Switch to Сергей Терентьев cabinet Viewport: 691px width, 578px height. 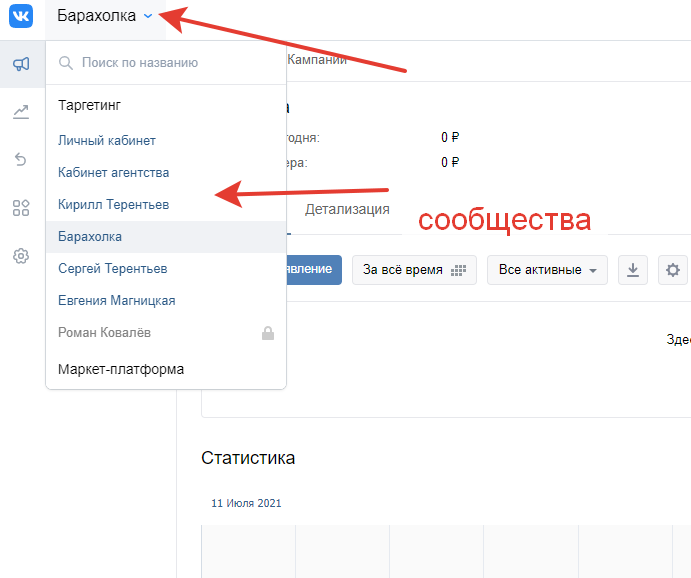click(x=166, y=269)
